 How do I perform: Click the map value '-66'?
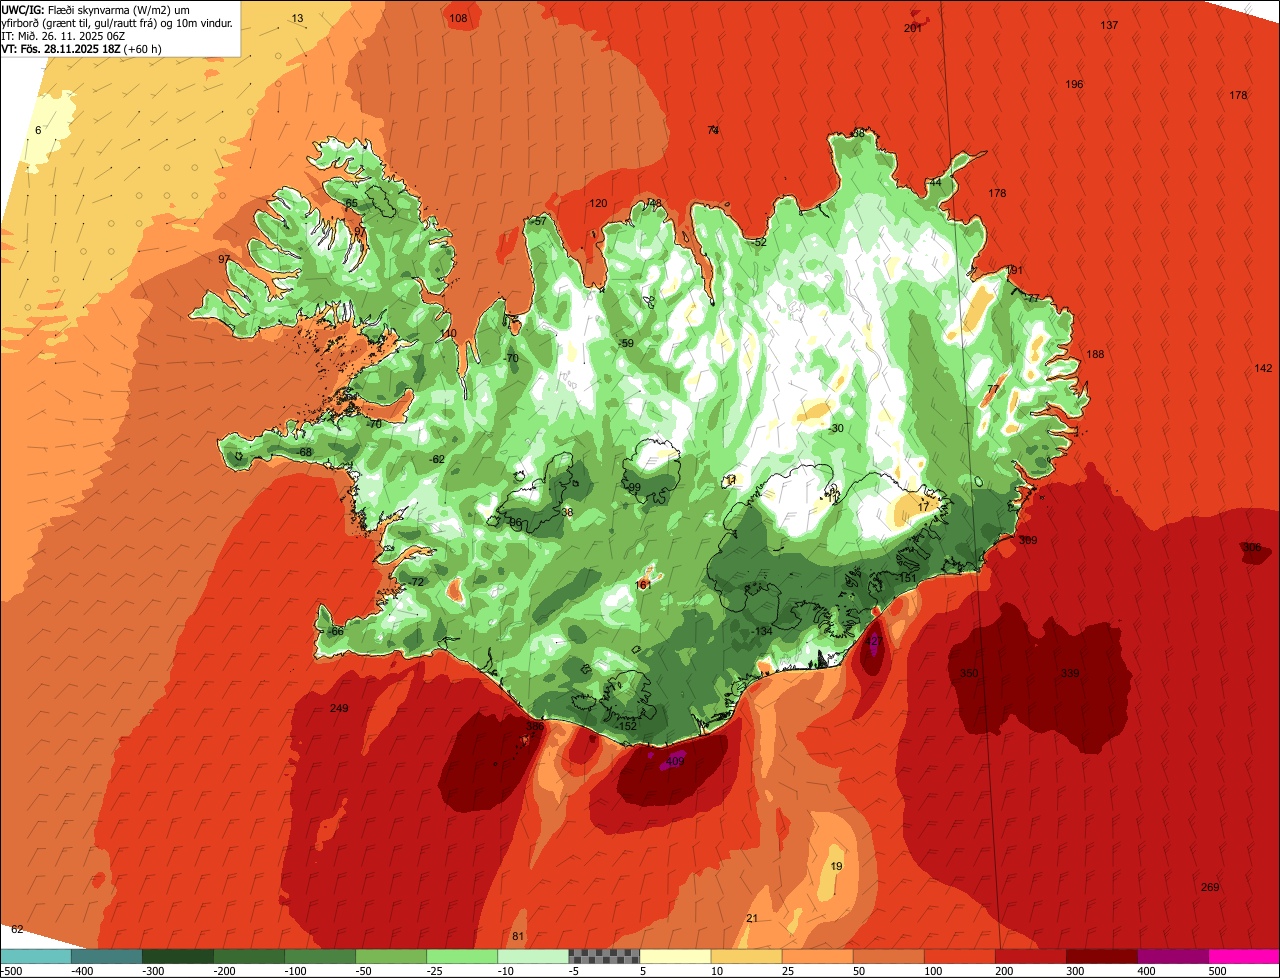coord(336,632)
